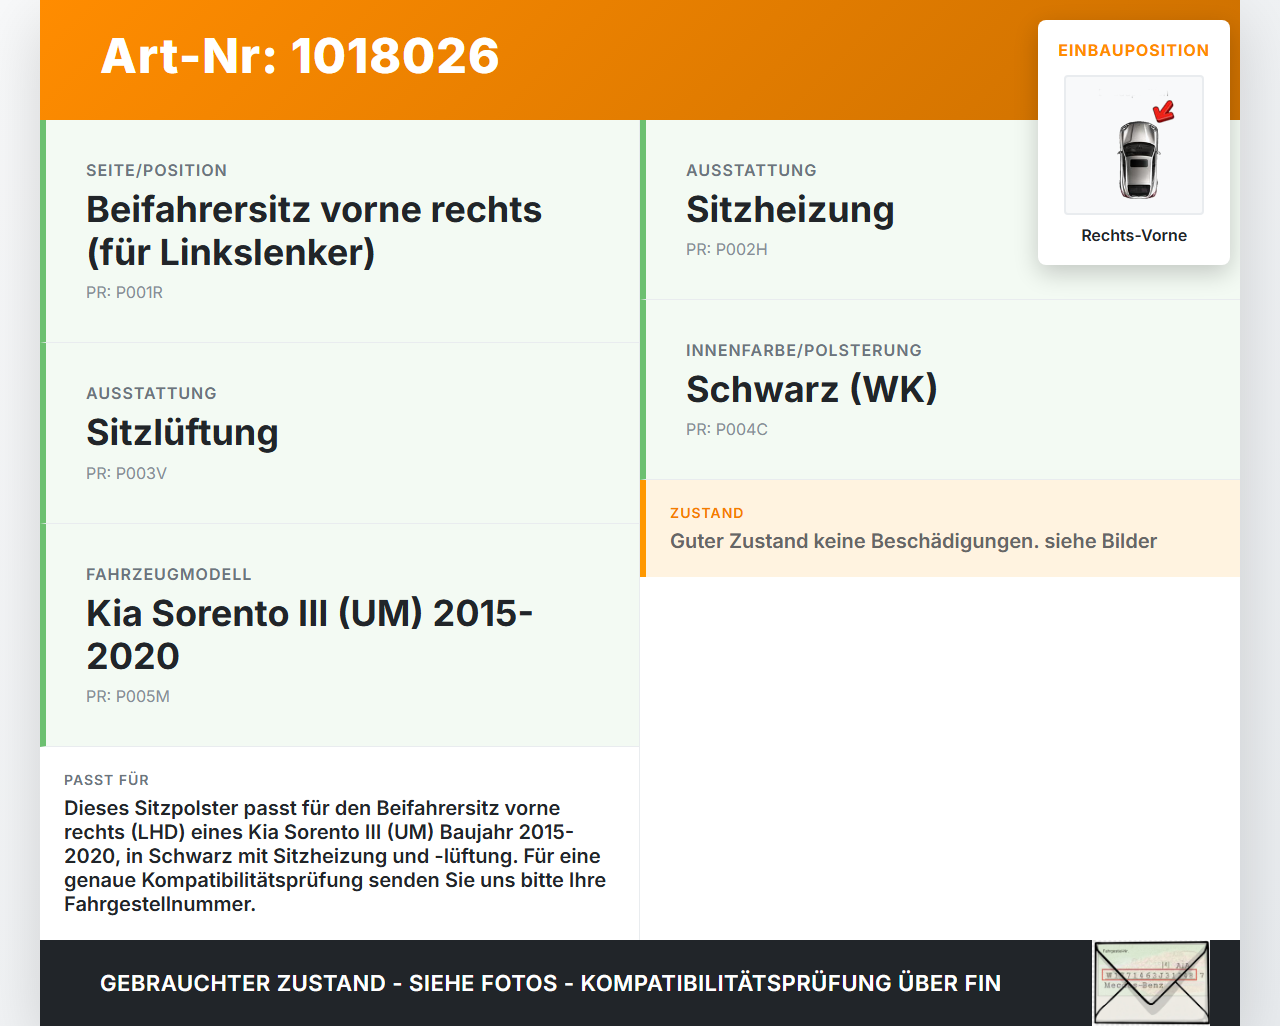Toggle the Sitzlüftung equipment option
This screenshot has width=1280, height=1026.
[x=182, y=433]
